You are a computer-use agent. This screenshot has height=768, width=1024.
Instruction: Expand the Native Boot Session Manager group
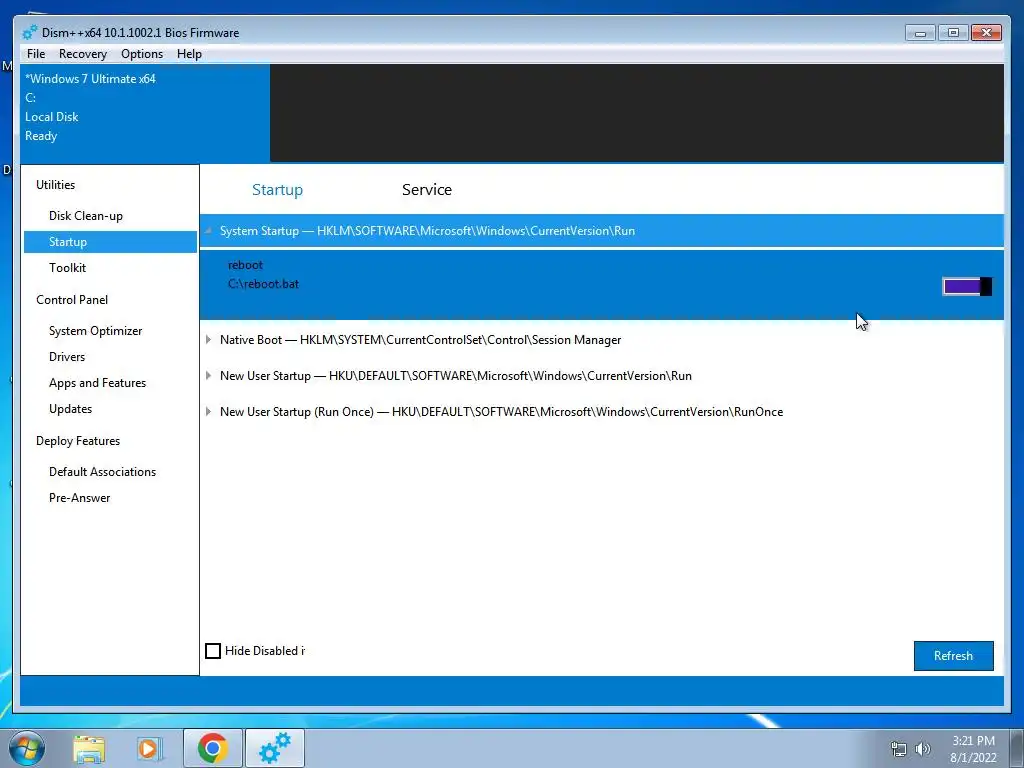208,340
